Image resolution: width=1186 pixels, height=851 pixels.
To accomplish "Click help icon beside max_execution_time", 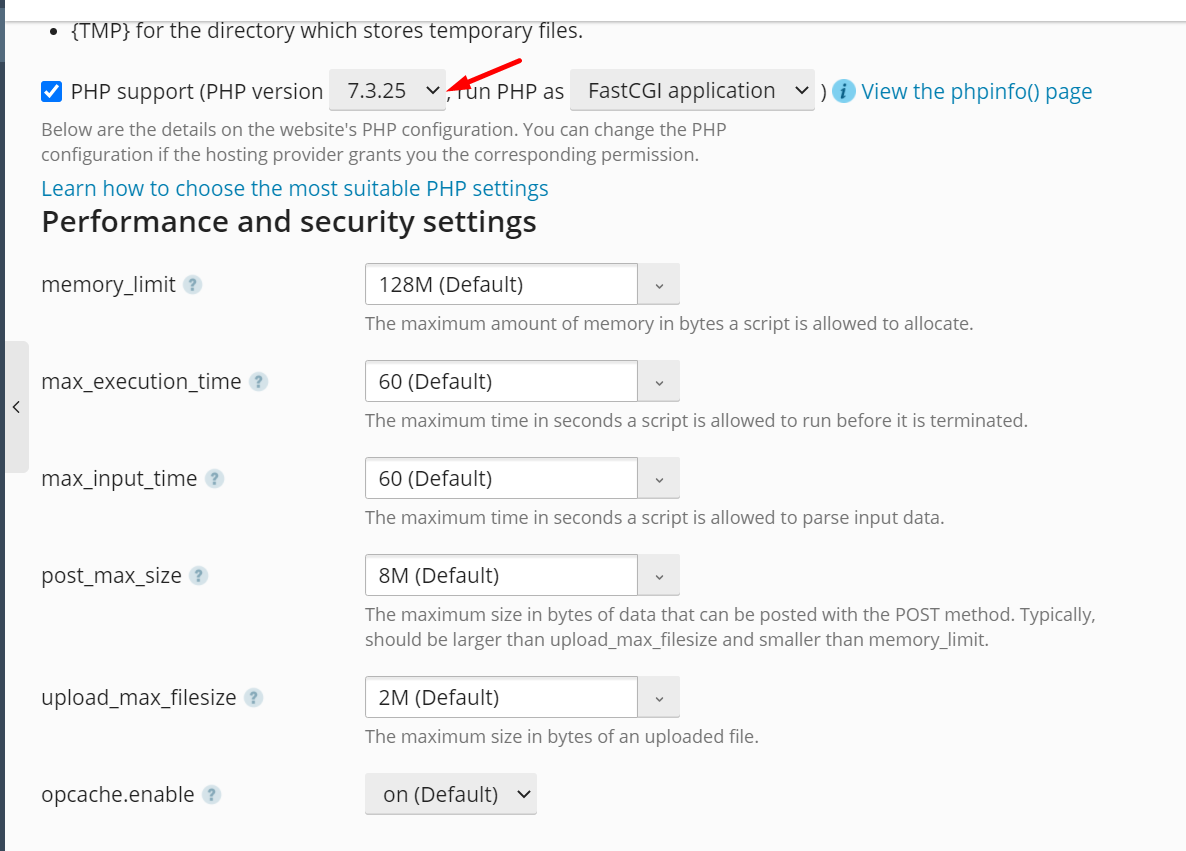I will tap(259, 382).
